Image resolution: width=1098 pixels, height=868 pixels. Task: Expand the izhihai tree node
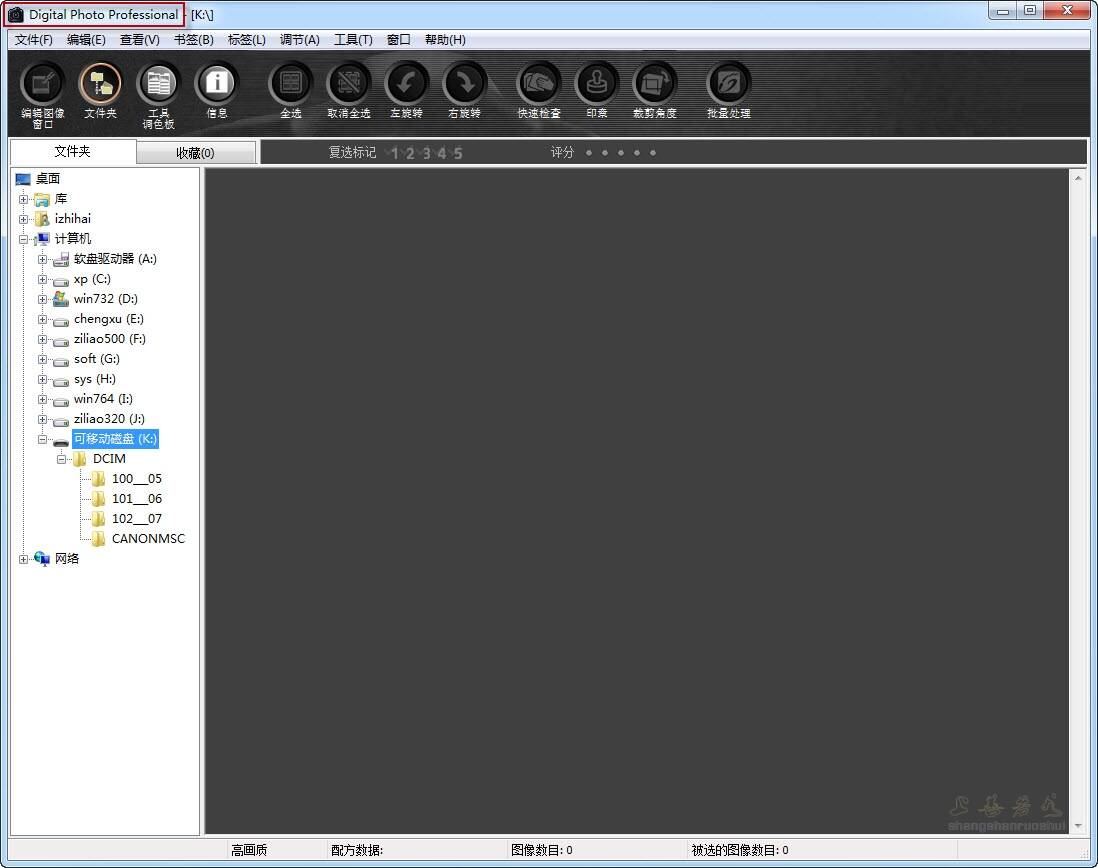[x=24, y=219]
